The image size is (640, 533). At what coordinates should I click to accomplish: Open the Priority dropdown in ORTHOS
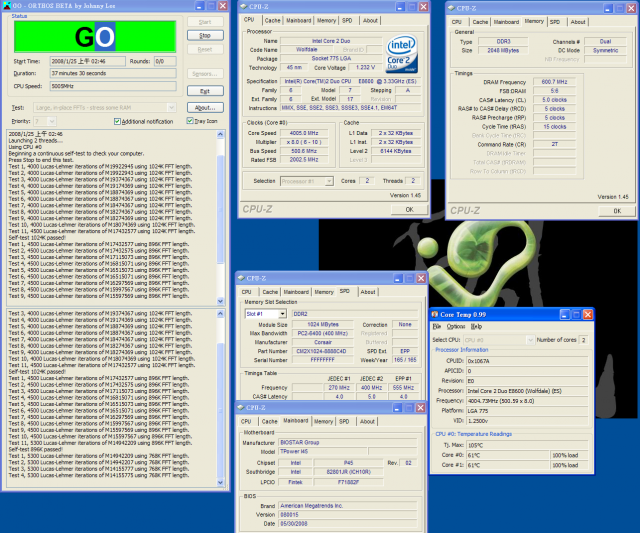[51, 121]
